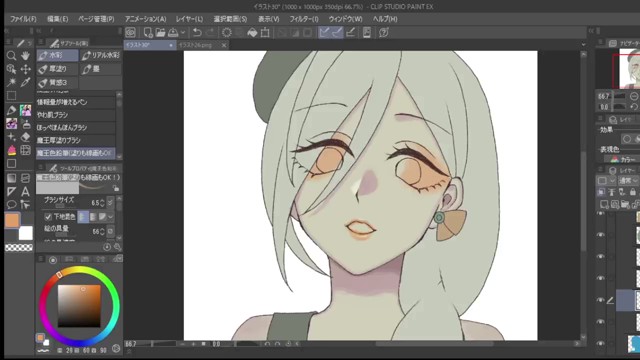640x360 pixels.
Task: Select the Auto select magic wand tool
Action: [11, 82]
